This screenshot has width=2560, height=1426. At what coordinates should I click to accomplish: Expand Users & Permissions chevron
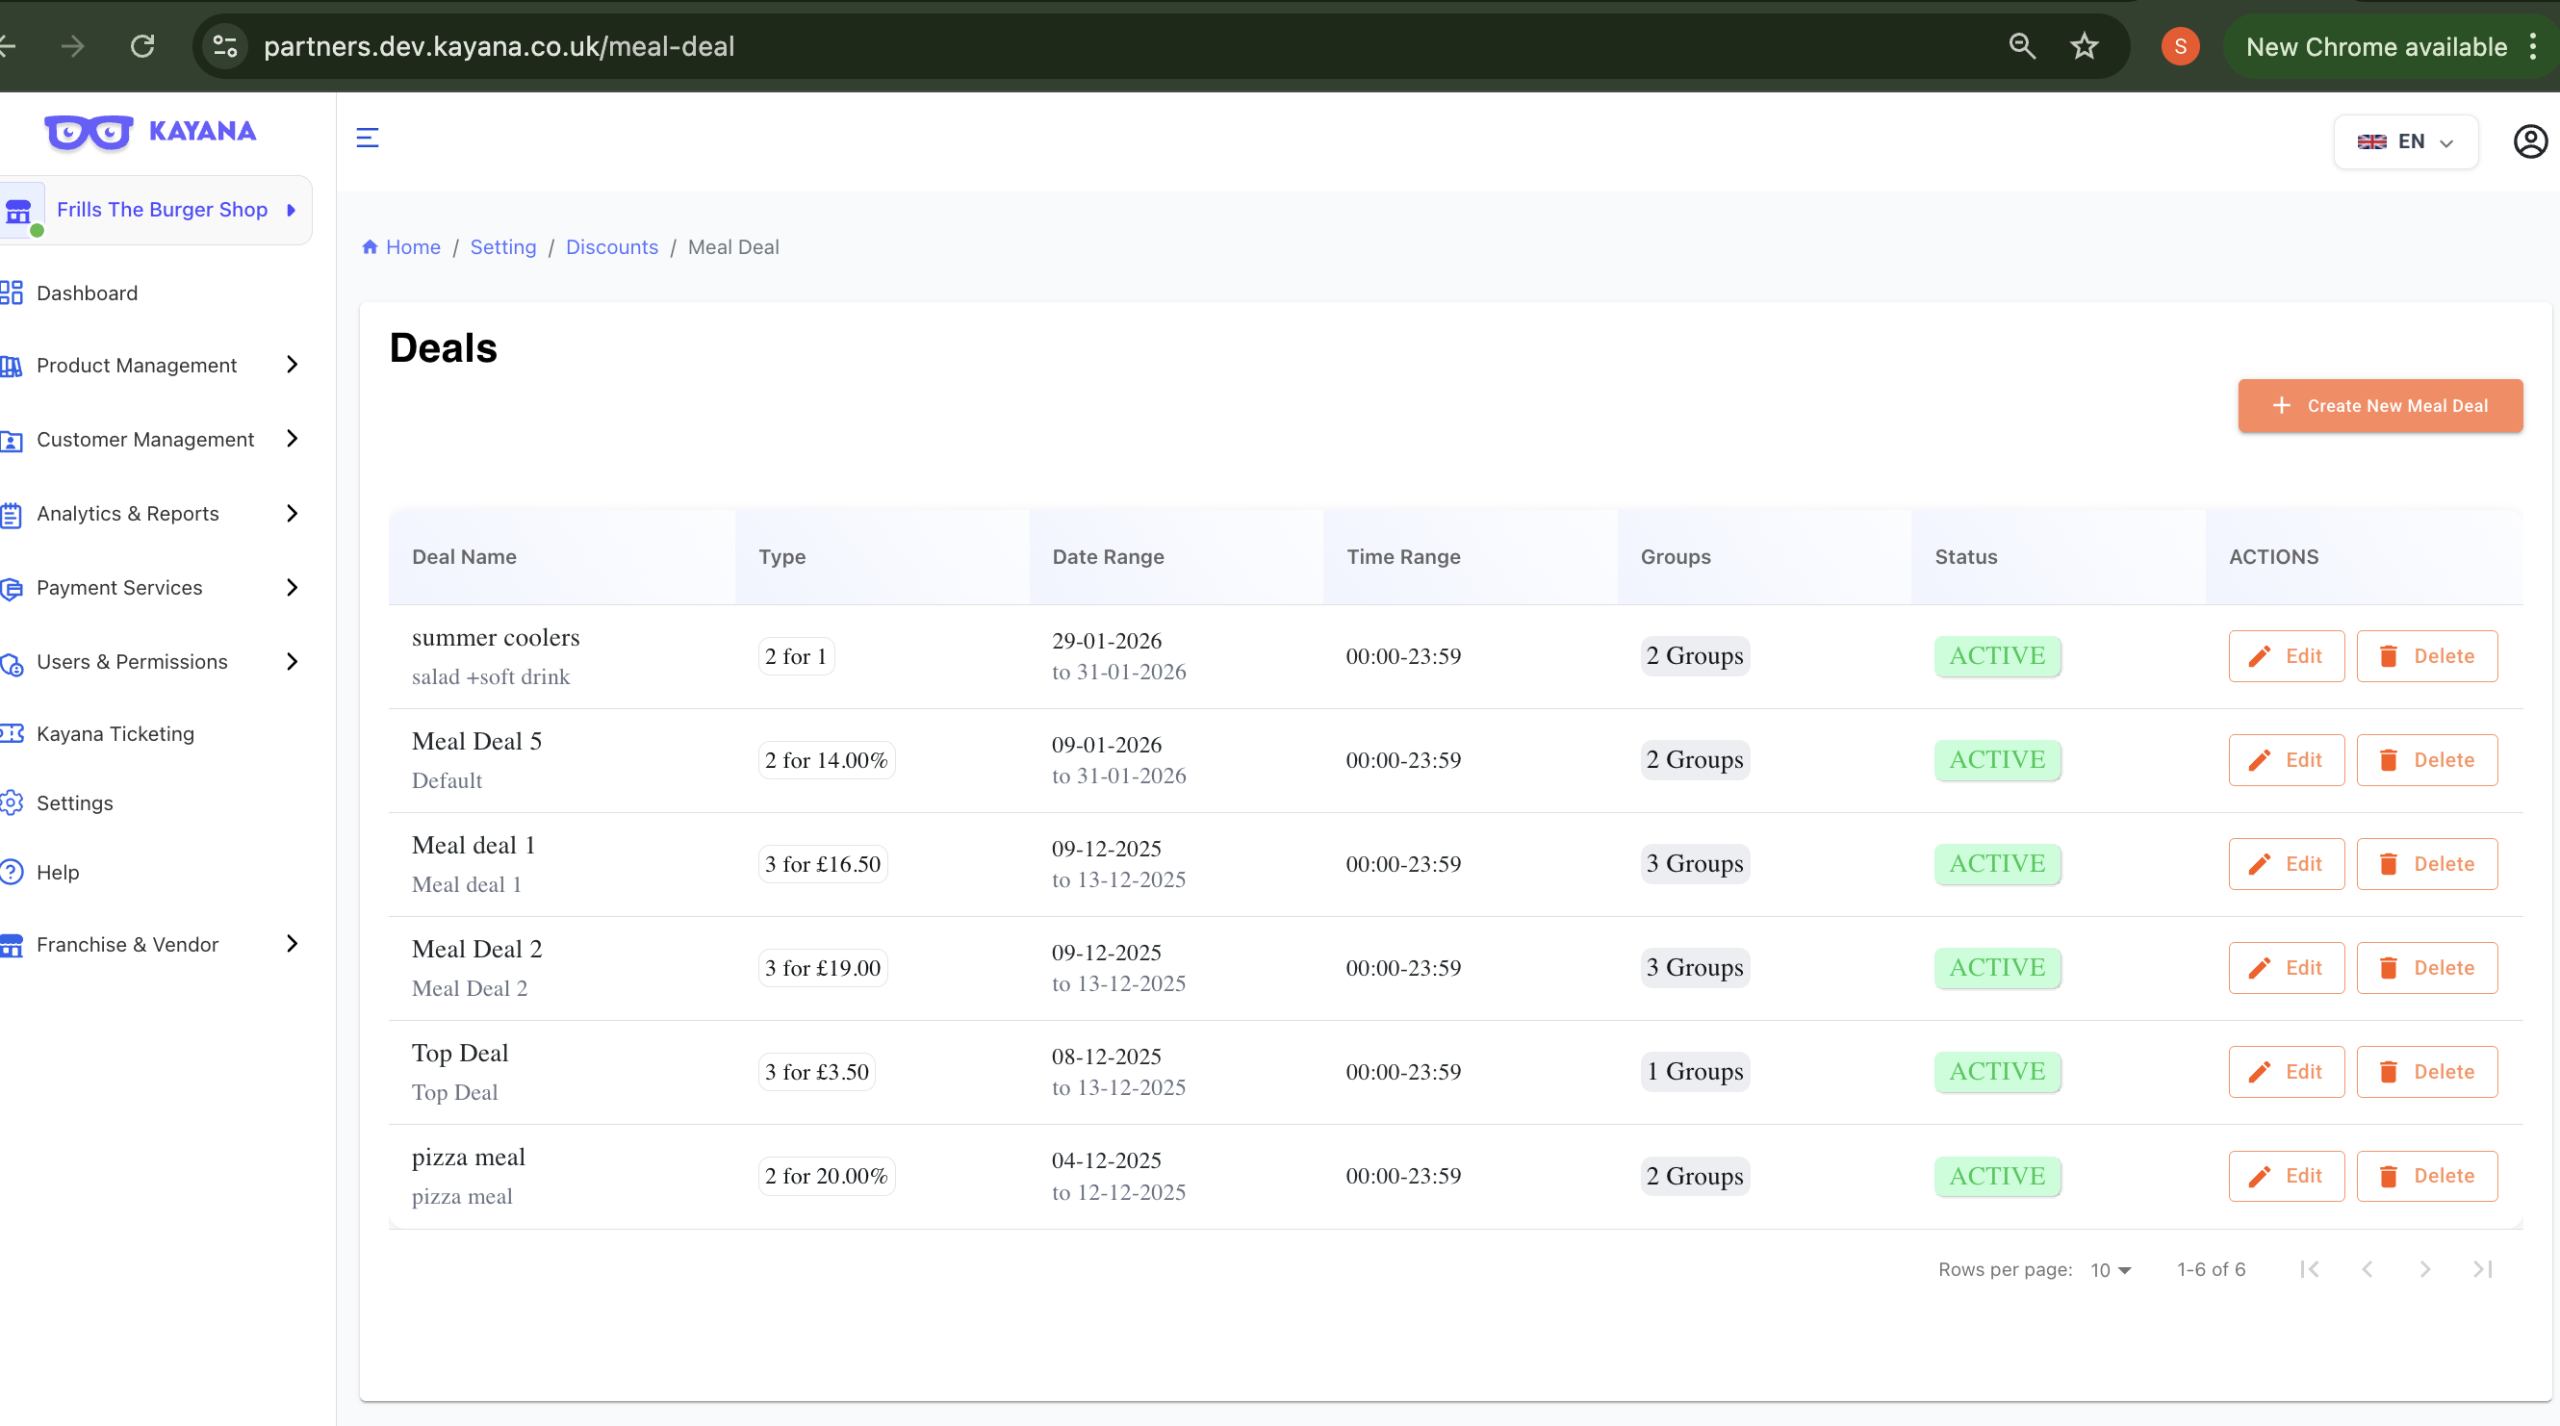point(292,661)
